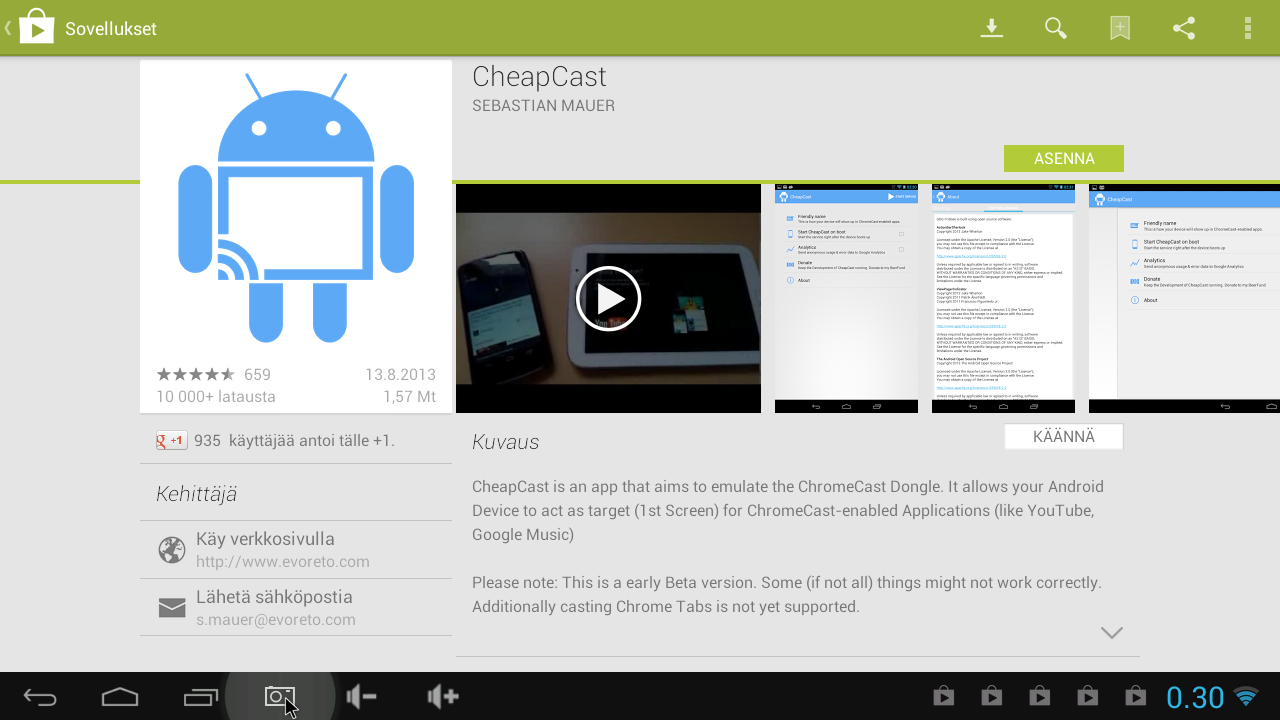Tap the description paragraph starting 'CheapCast is an app'
The image size is (1280, 720).
click(x=788, y=511)
